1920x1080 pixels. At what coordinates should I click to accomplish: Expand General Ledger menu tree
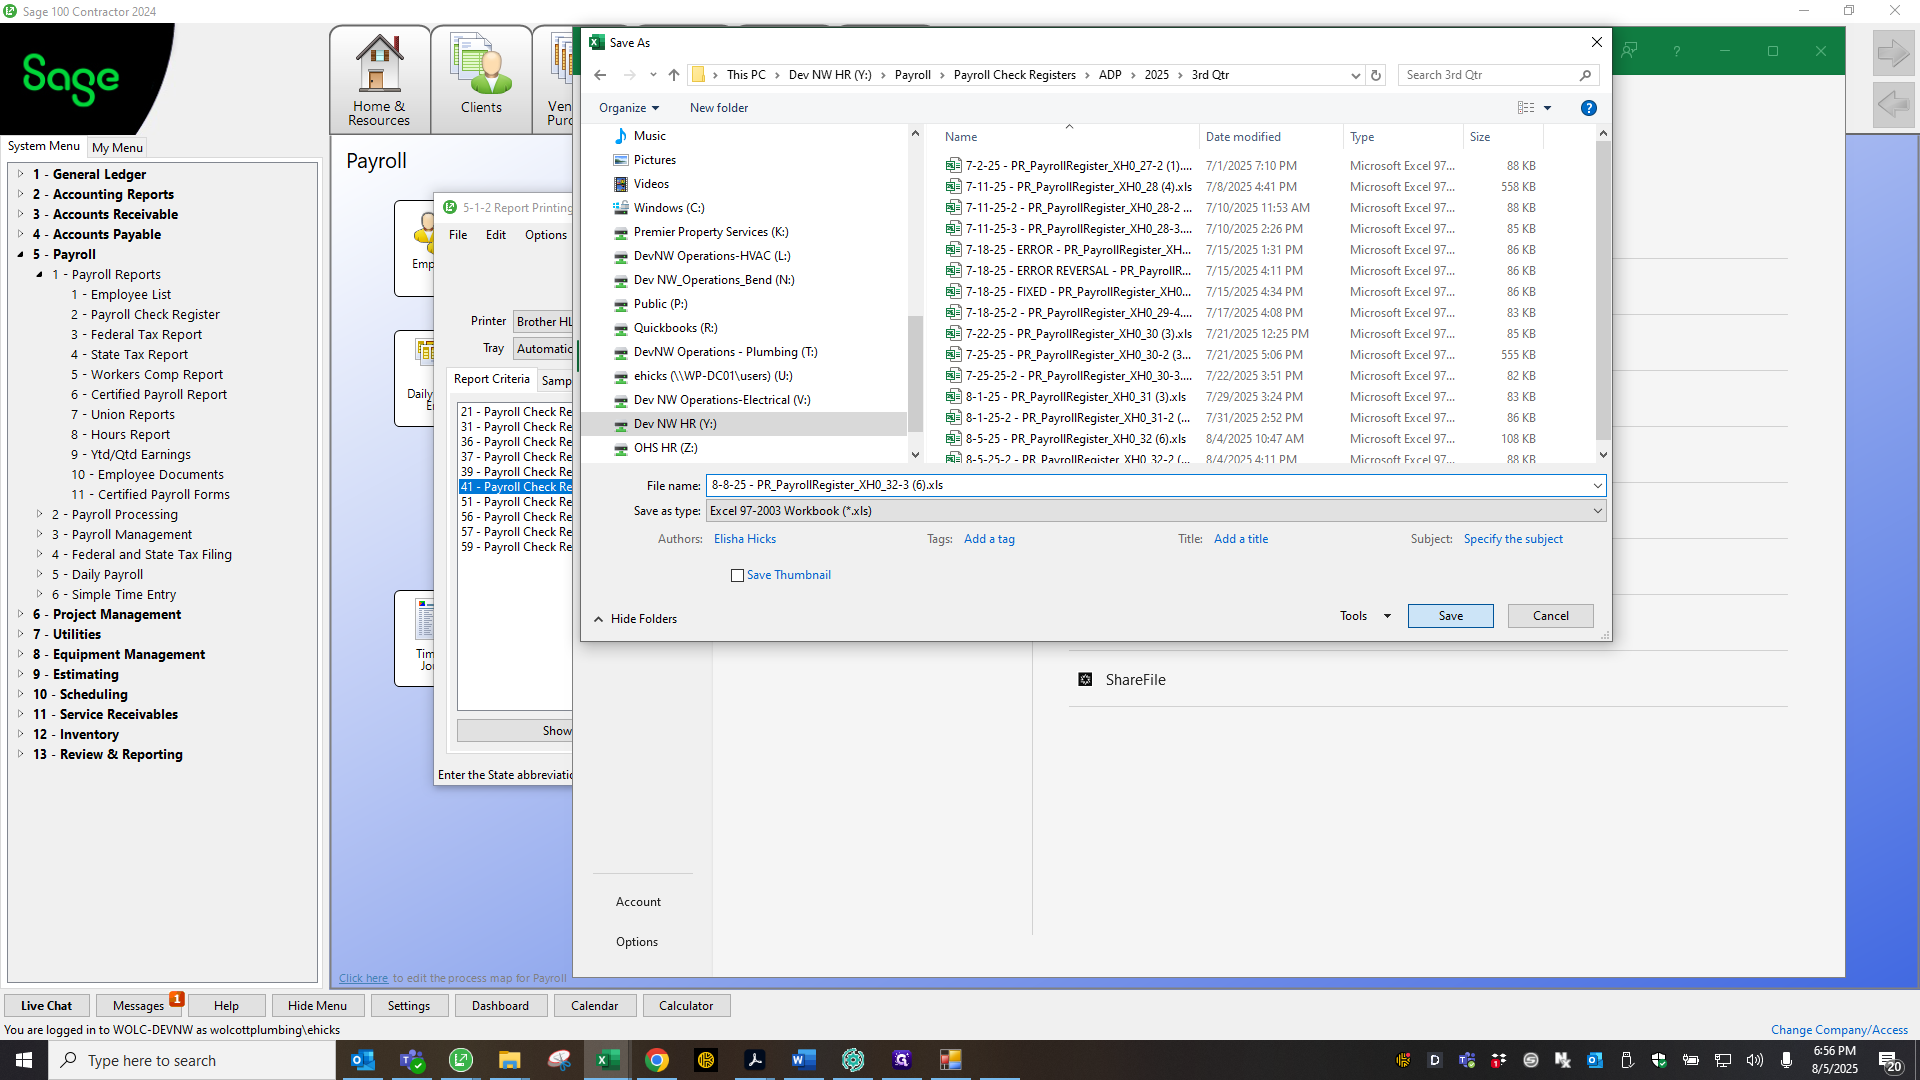pos(20,174)
